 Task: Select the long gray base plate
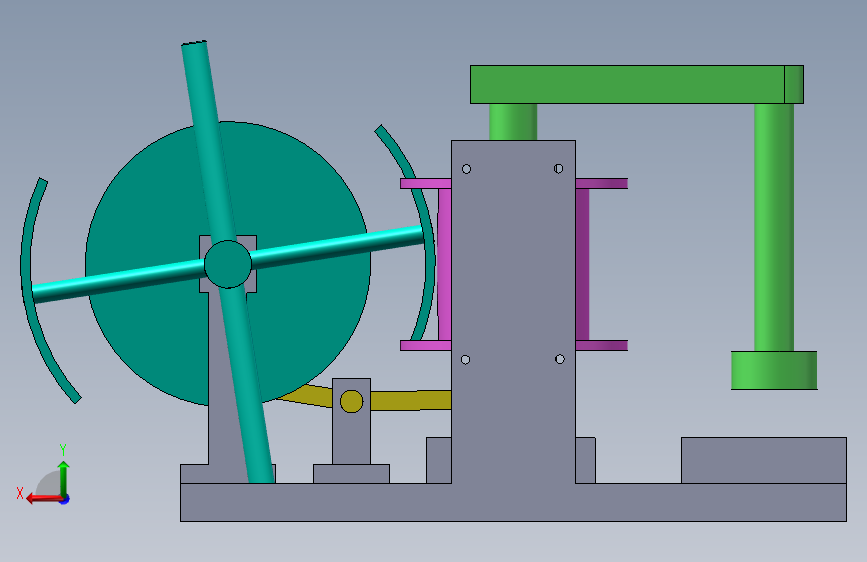click(x=513, y=502)
